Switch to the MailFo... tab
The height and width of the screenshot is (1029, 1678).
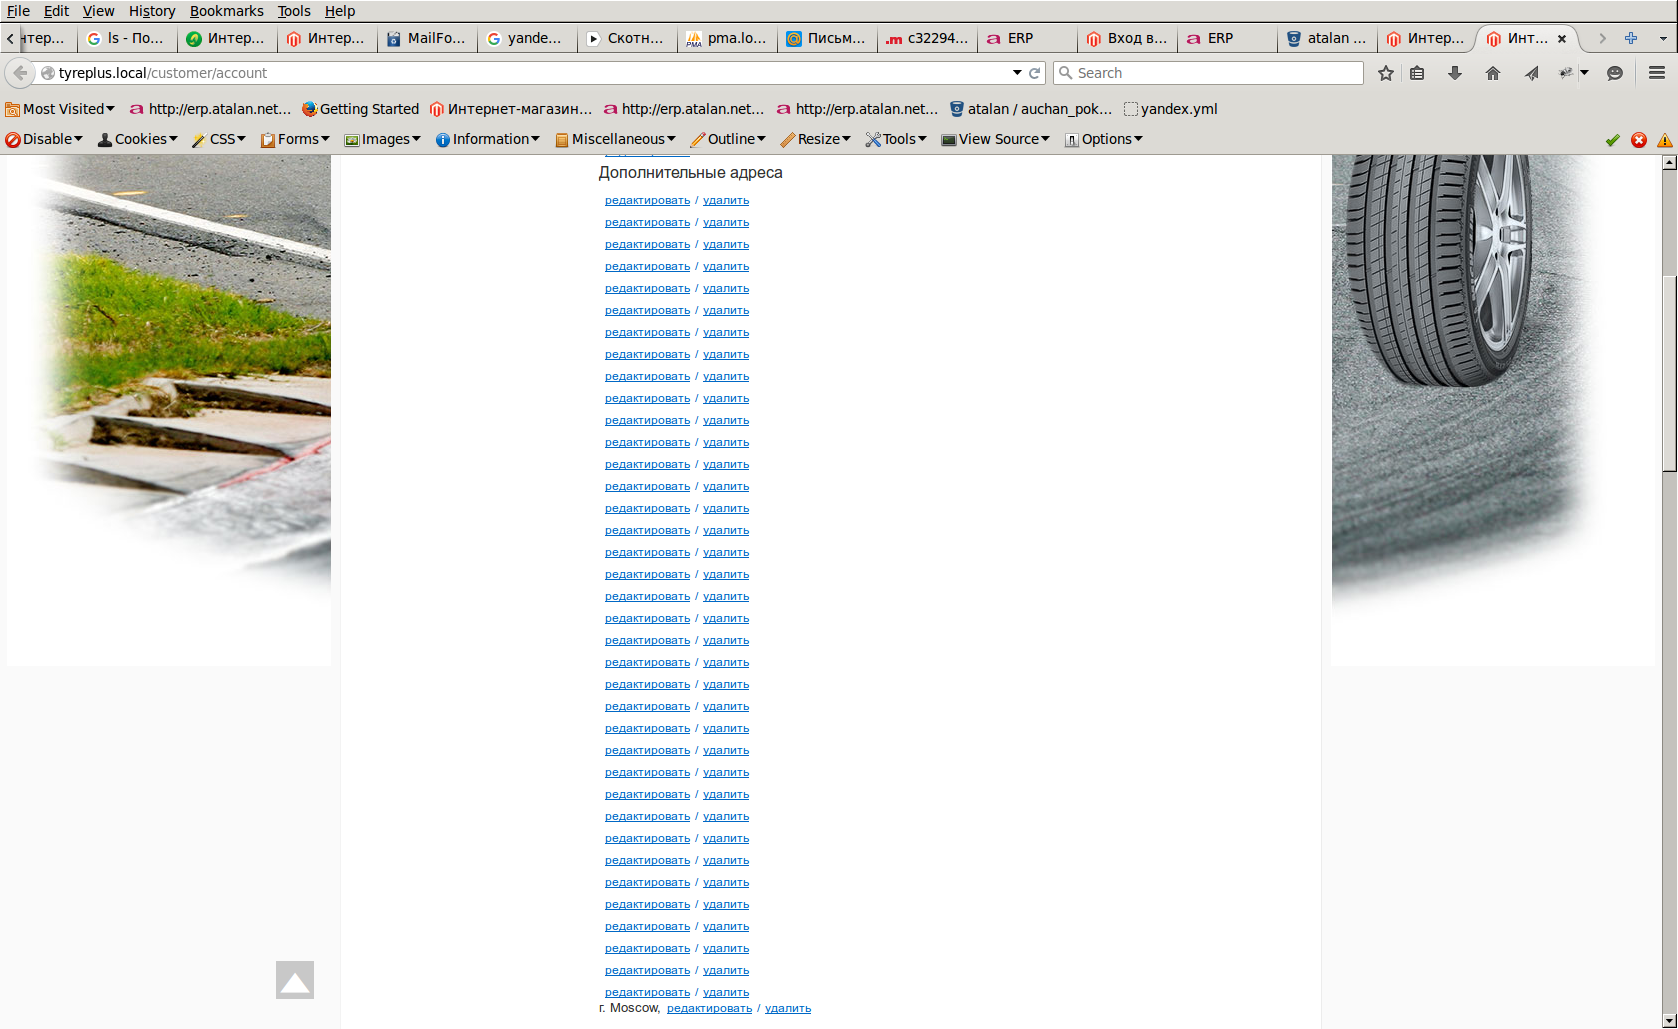coord(428,39)
